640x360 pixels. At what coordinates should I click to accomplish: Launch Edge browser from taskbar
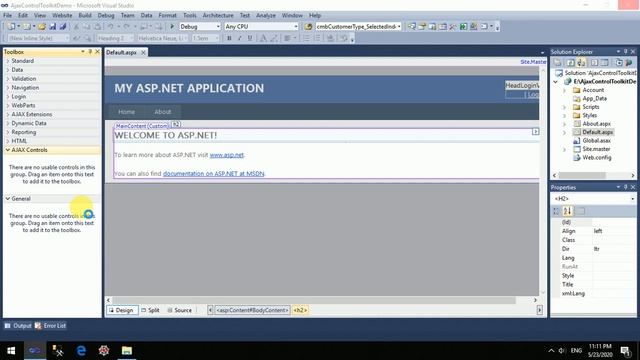coord(81,351)
